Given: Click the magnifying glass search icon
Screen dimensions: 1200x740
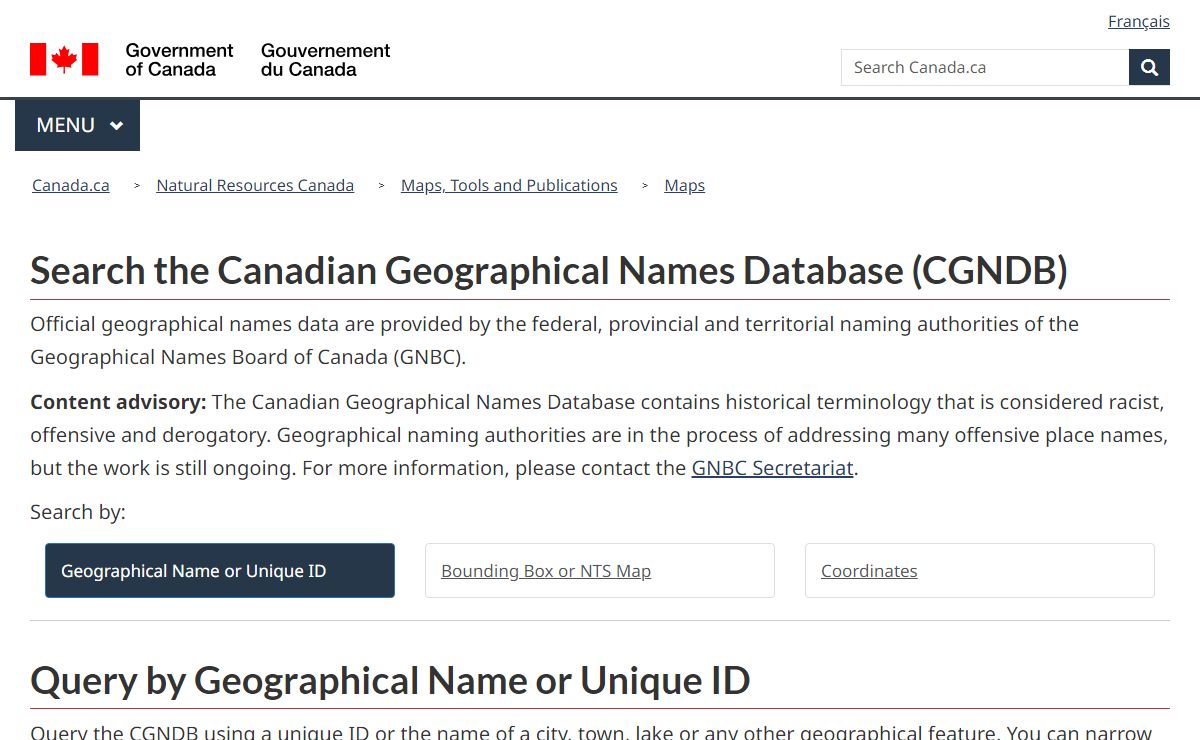Looking at the screenshot, I should pyautogui.click(x=1149, y=68).
